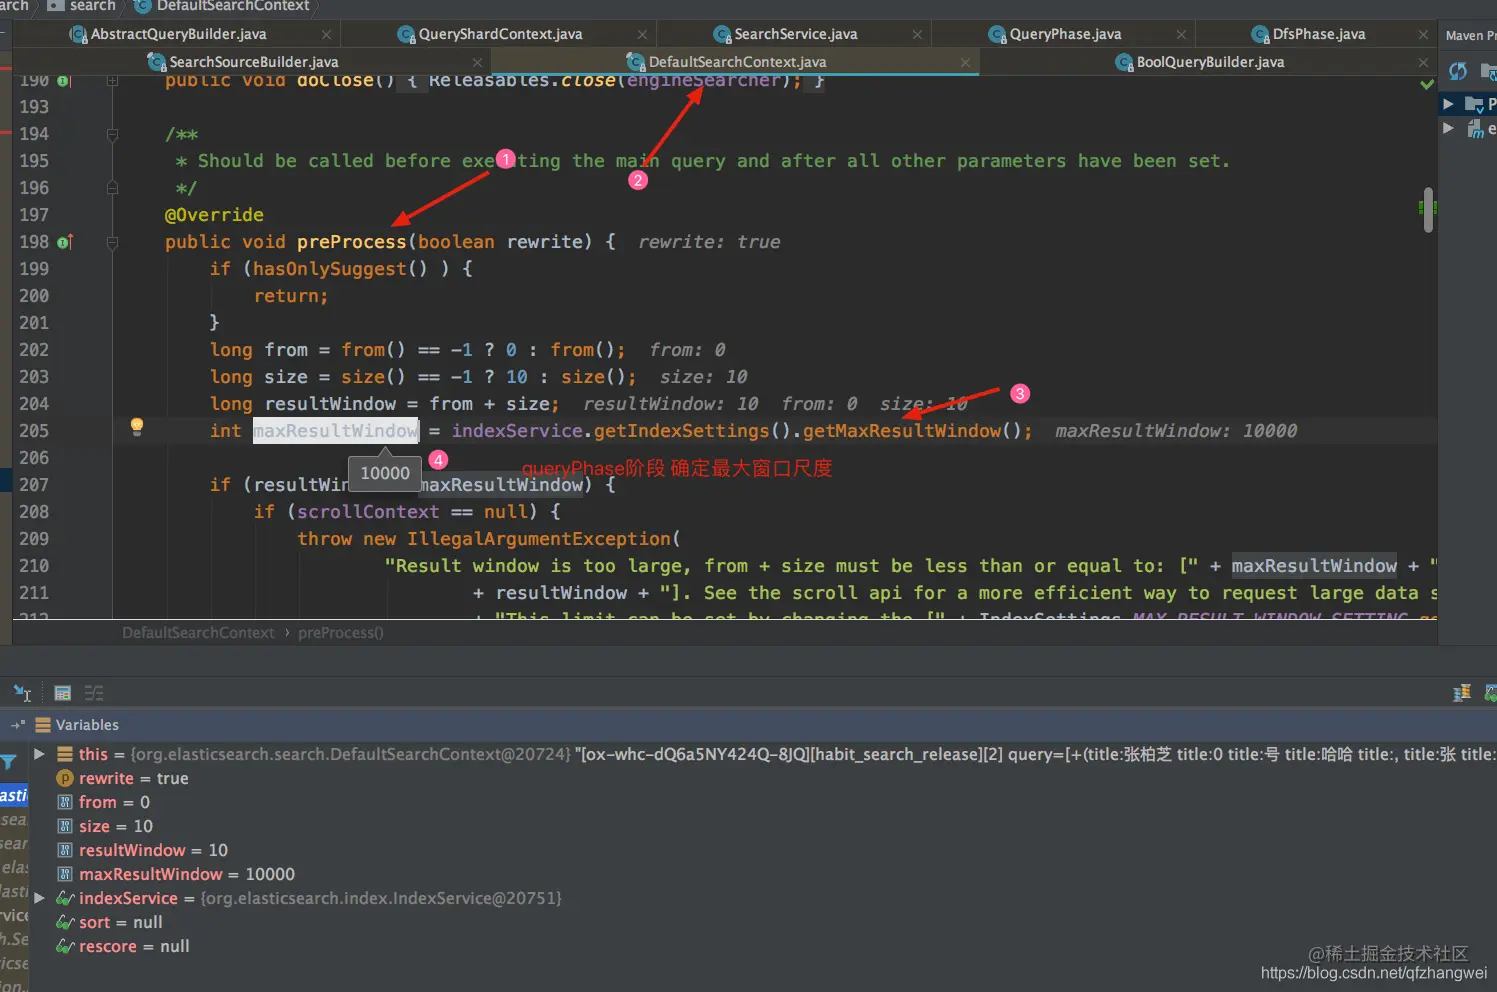
Task: Click the Maven module 'm' file icon
Action: [x=1475, y=129]
